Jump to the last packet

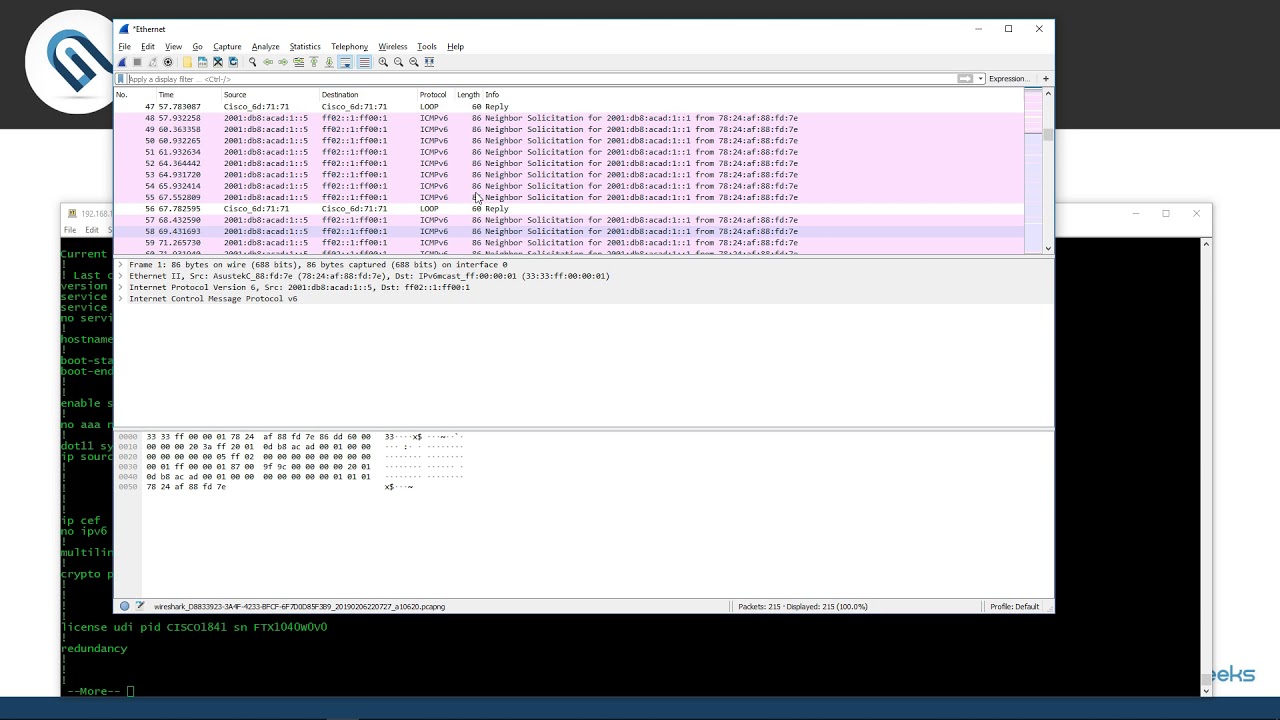[x=329, y=62]
